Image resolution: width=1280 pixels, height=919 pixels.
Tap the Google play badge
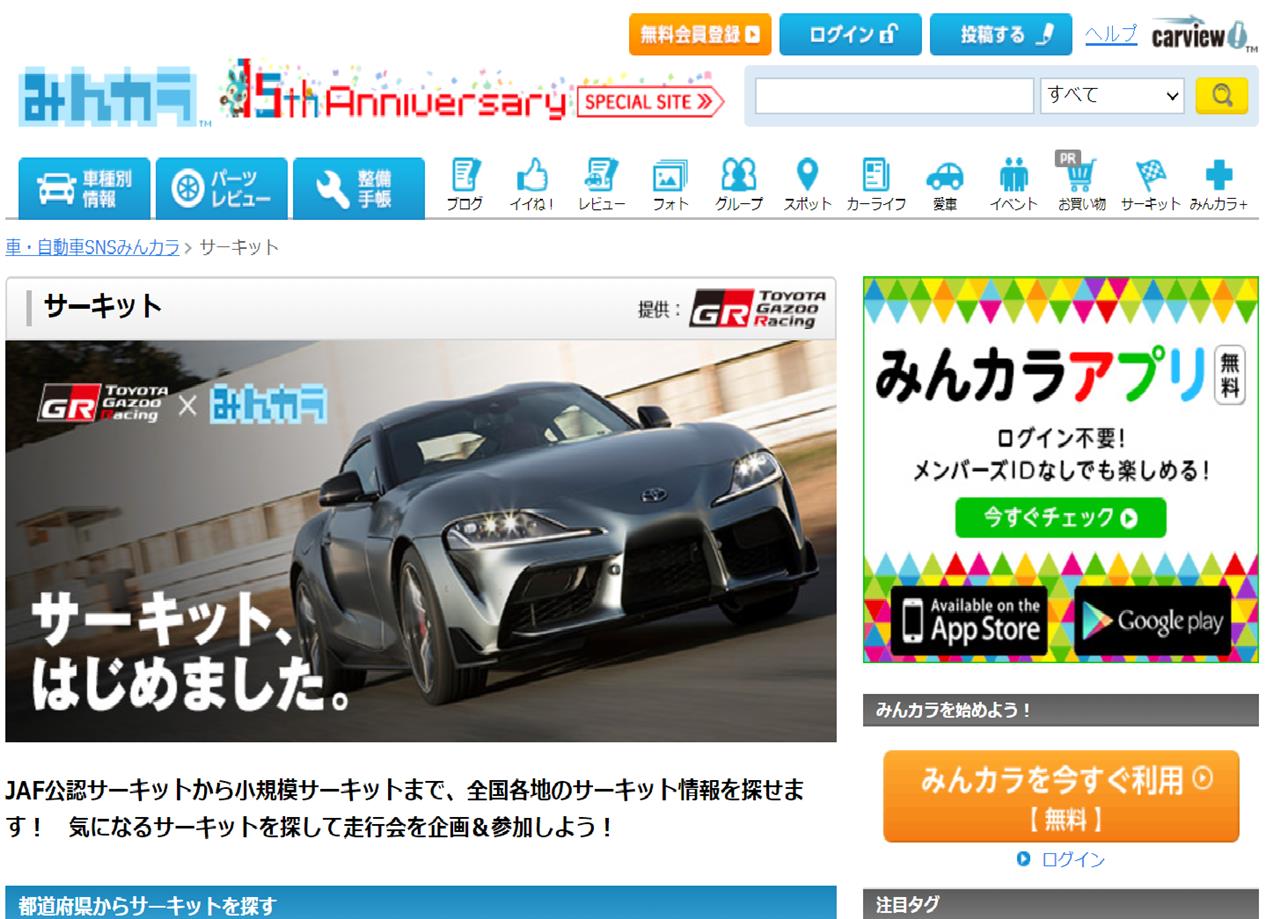(1153, 621)
